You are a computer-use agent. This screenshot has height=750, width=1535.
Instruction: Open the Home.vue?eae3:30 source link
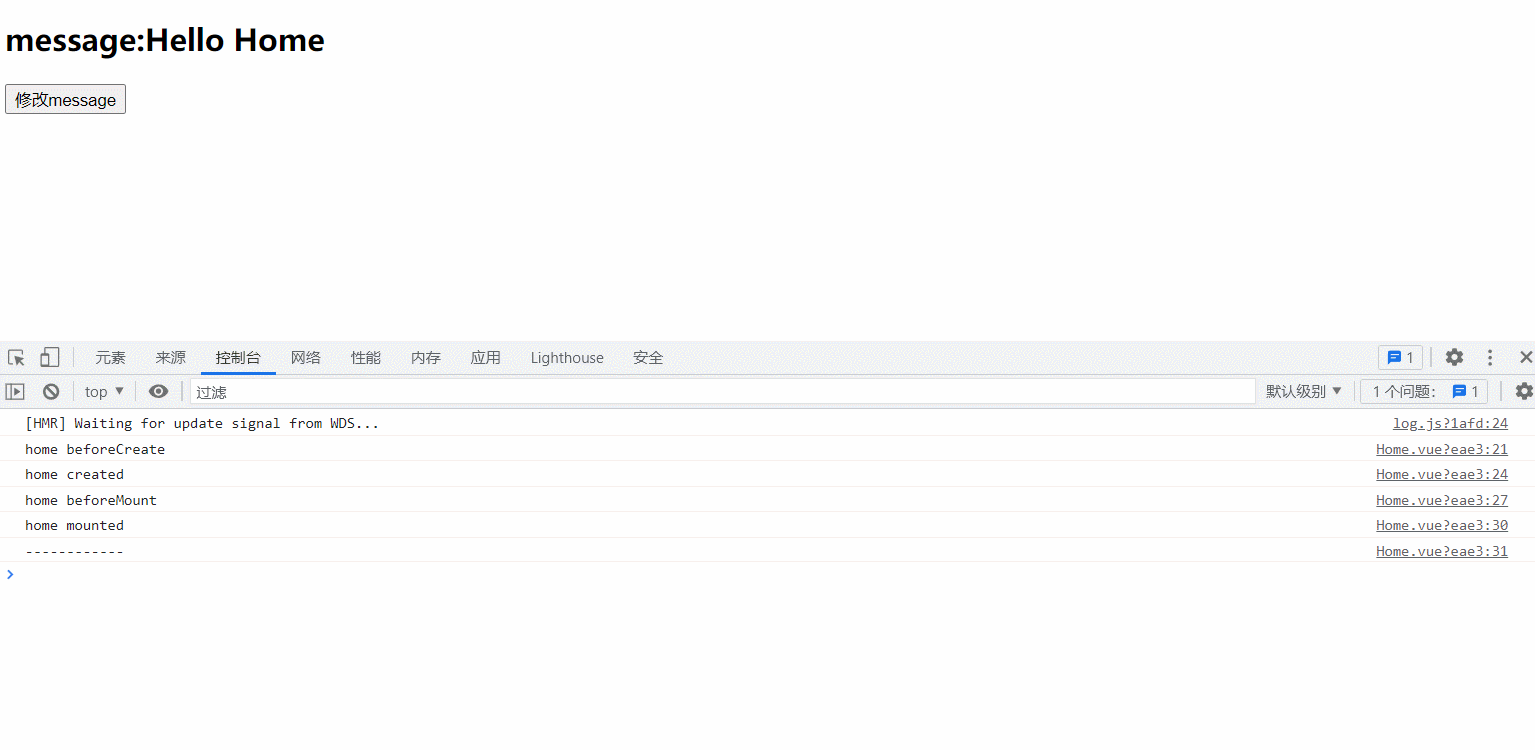click(1441, 526)
